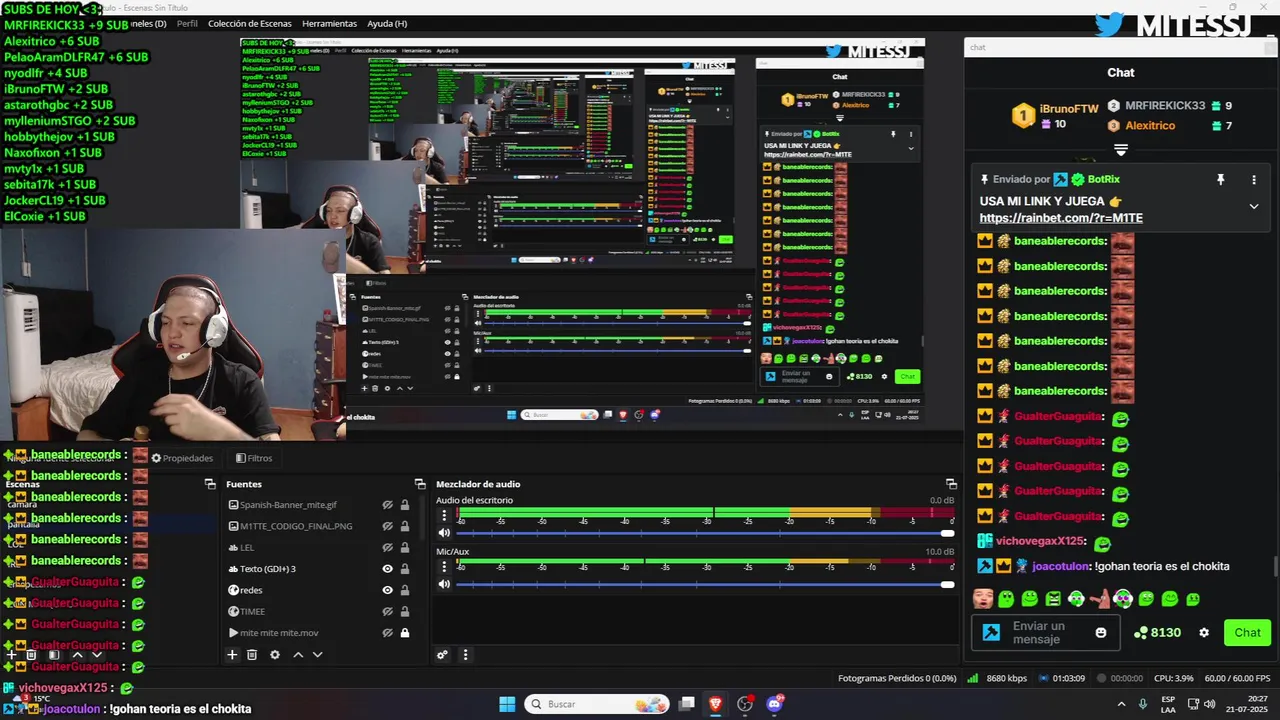Open OBS Studio from the taskbar
The width and height of the screenshot is (1280, 720).
(x=745, y=704)
